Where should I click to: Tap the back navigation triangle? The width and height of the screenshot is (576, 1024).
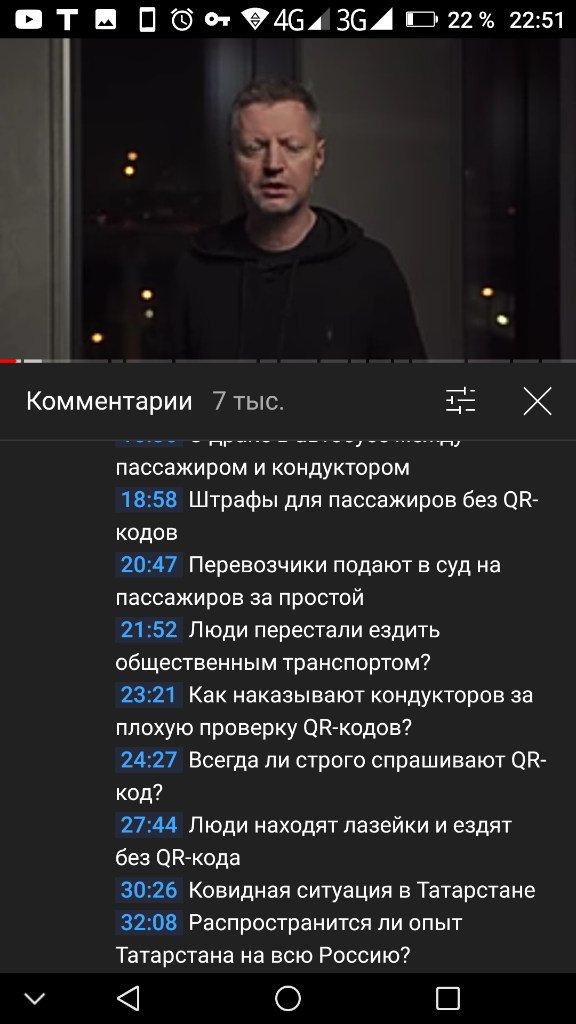click(x=128, y=998)
